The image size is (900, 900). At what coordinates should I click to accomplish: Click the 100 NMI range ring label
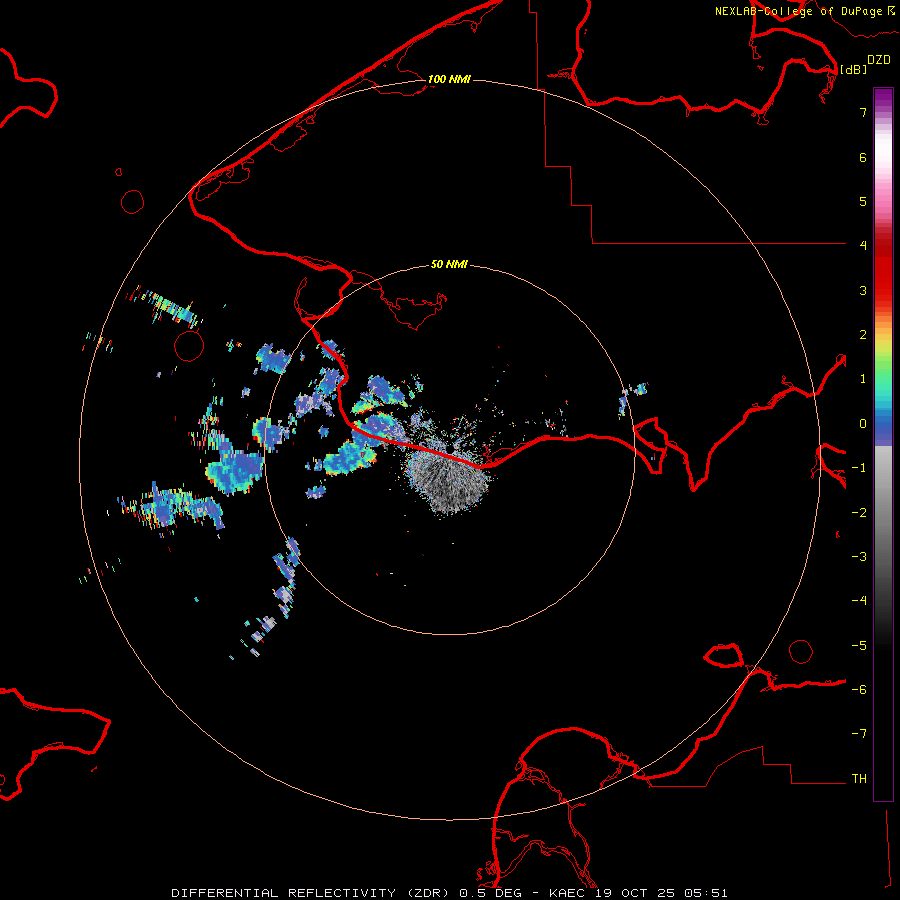(449, 79)
